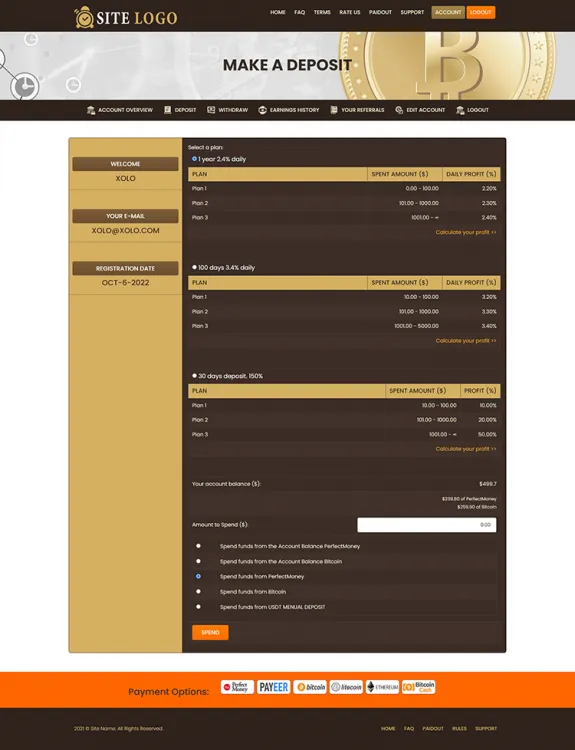The width and height of the screenshot is (575, 750).
Task: Open Account Overview in the submenu
Action: 125,110
